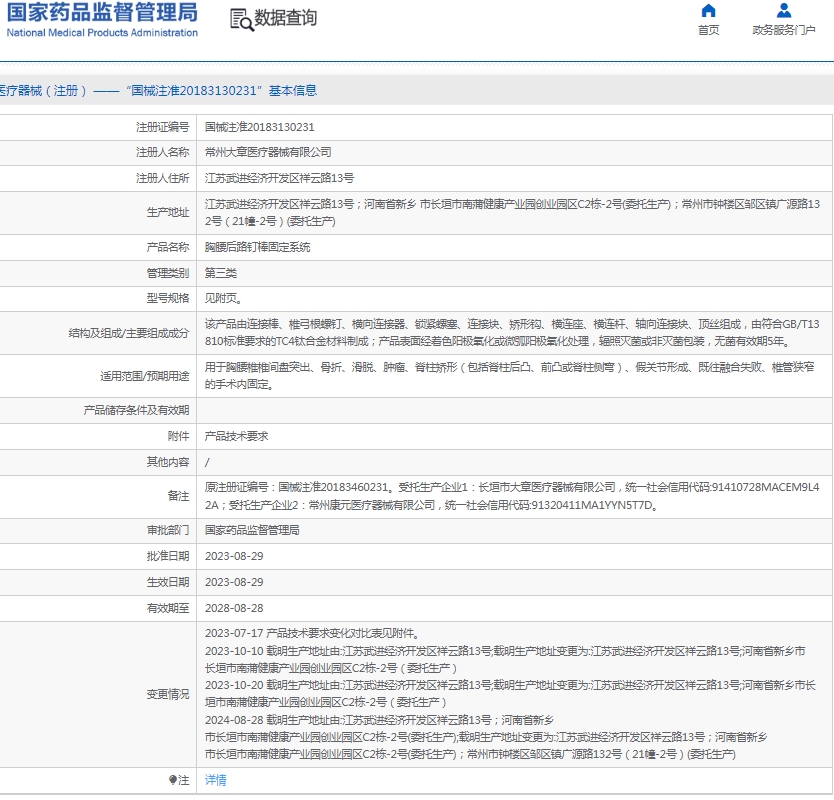Select registration number 国械注准20183130231 value
Viewport: 834px width, 800px height.
(x=260, y=127)
